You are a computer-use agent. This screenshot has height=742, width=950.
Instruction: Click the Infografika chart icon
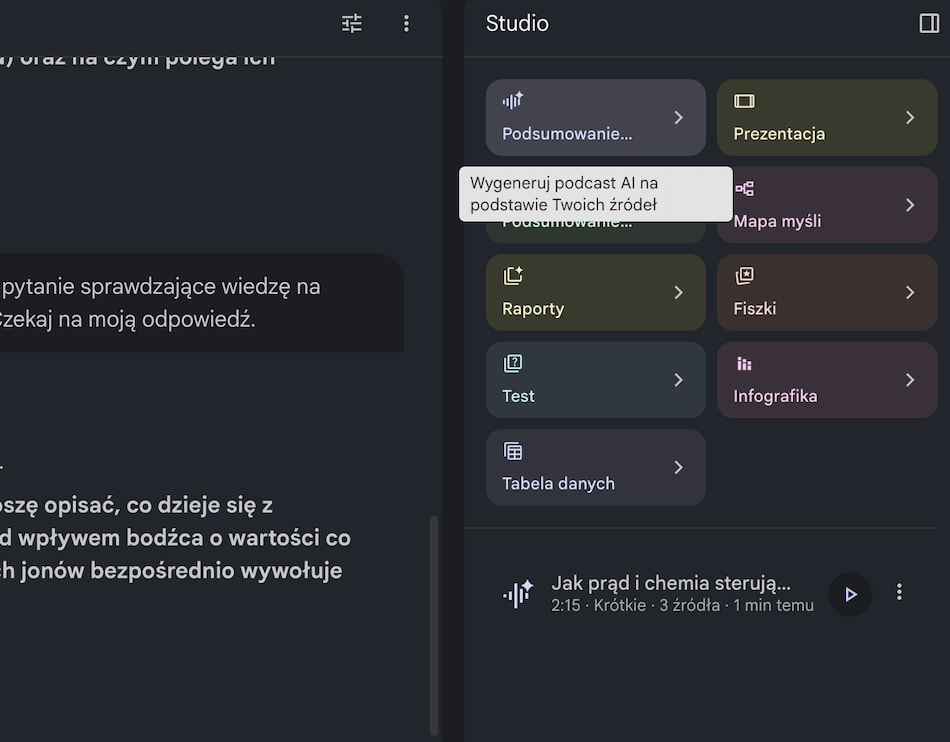click(744, 363)
